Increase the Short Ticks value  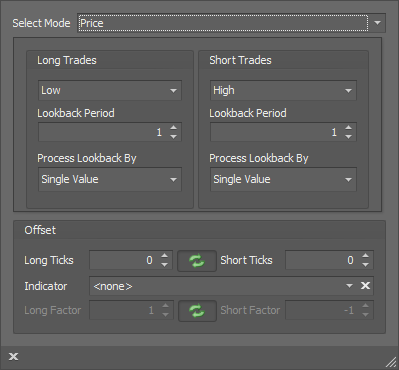[365, 256]
